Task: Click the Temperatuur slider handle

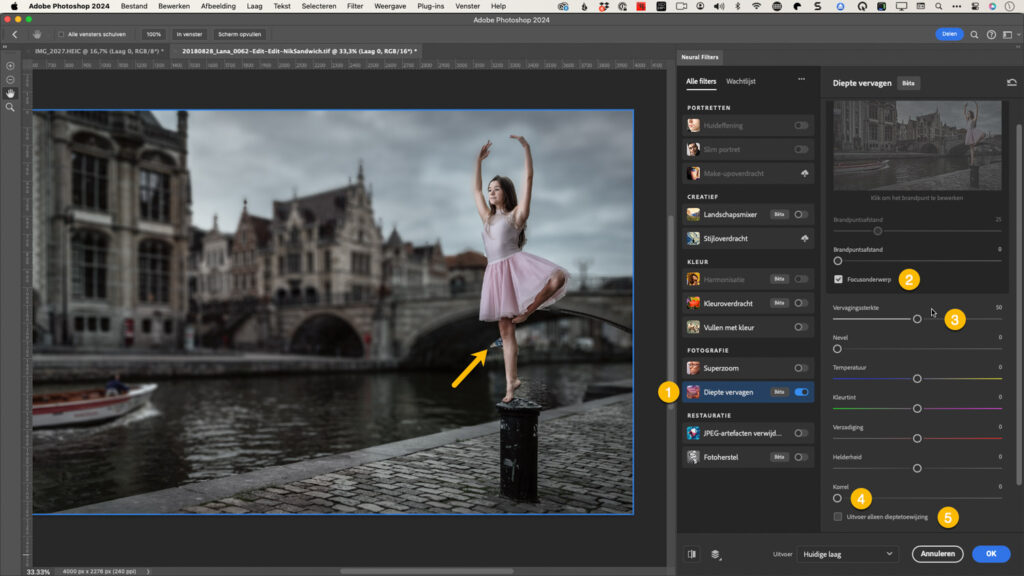Action: coord(917,379)
